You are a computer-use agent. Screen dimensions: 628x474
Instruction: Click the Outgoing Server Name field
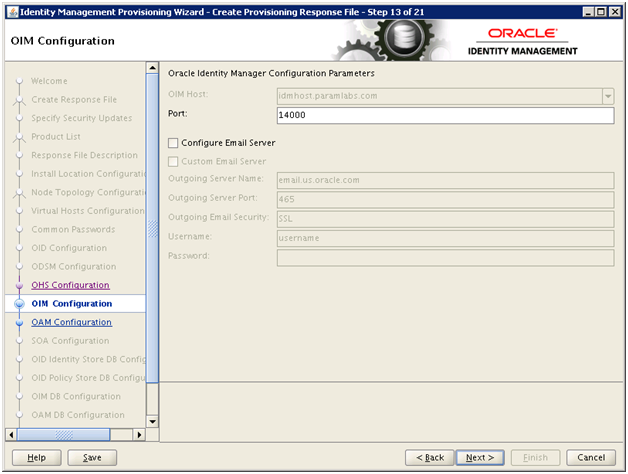point(445,180)
